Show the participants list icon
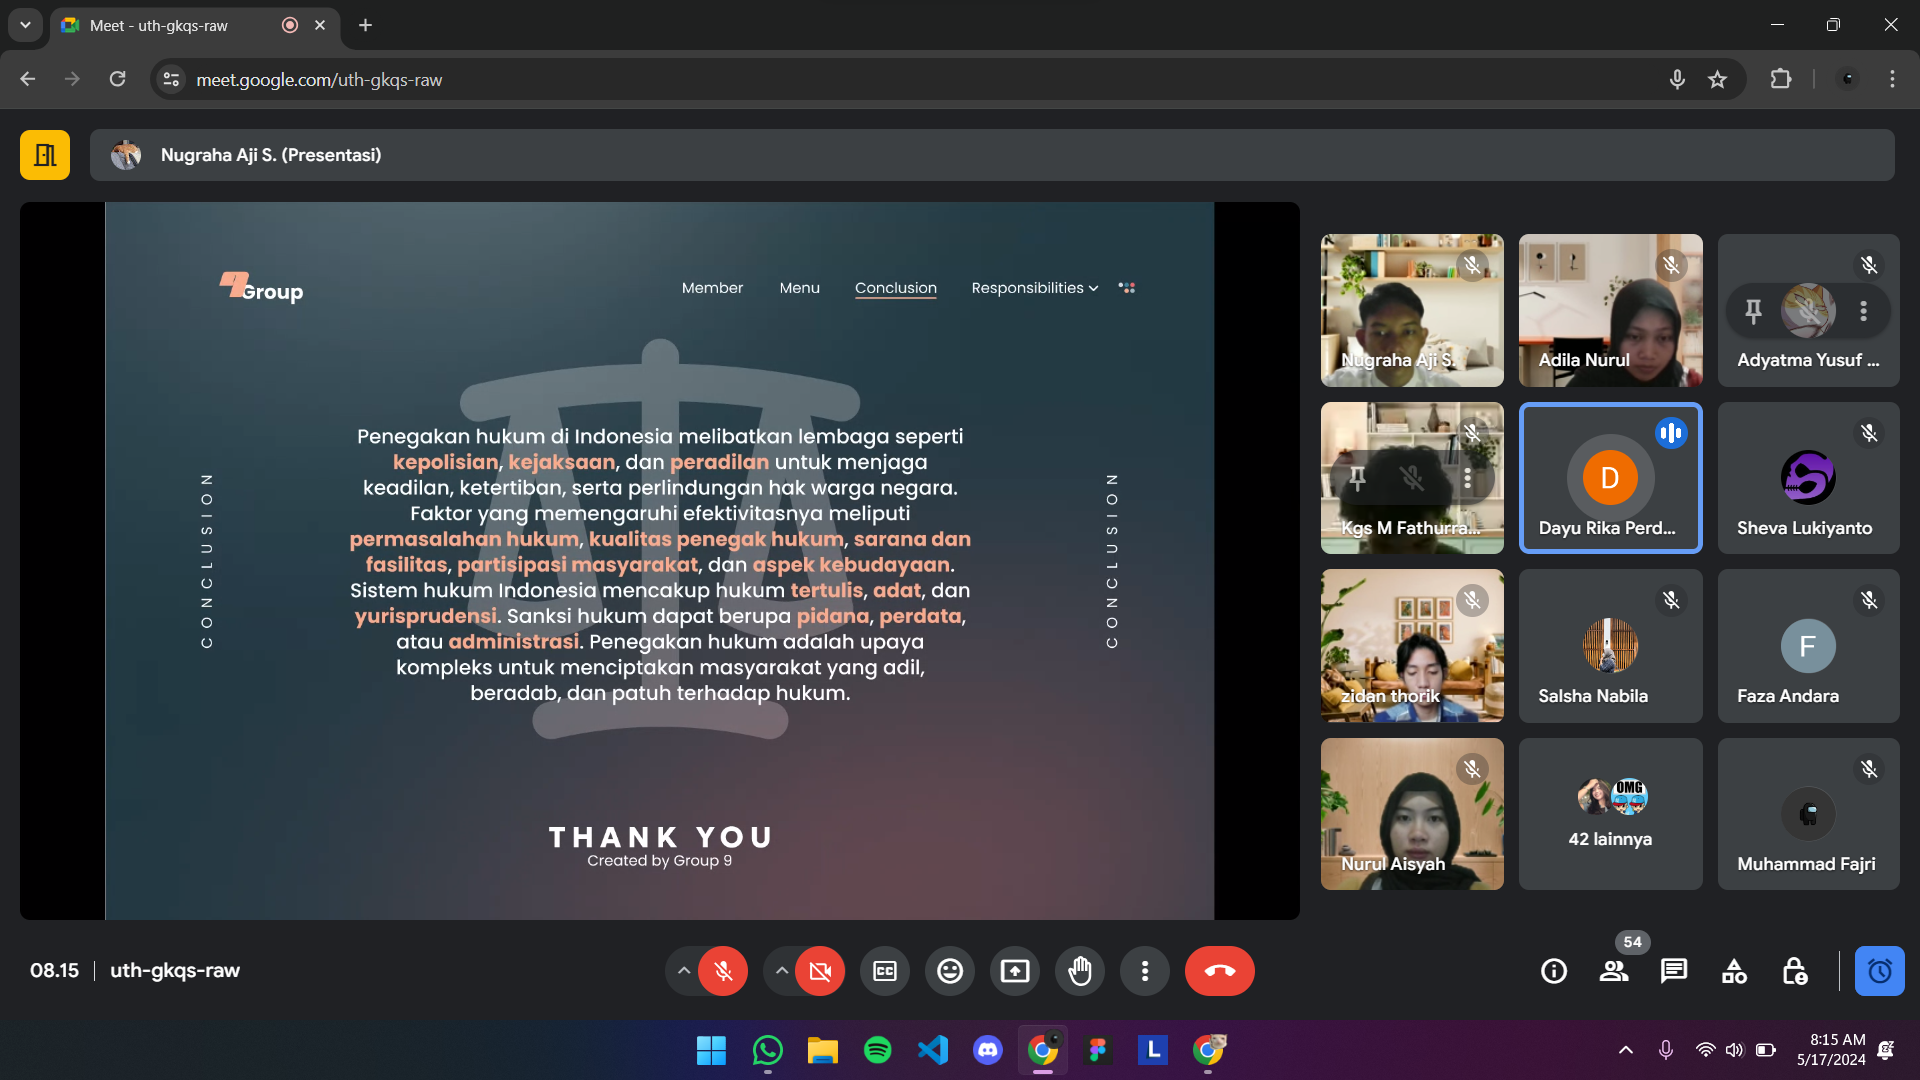1920x1080 pixels. [x=1614, y=971]
